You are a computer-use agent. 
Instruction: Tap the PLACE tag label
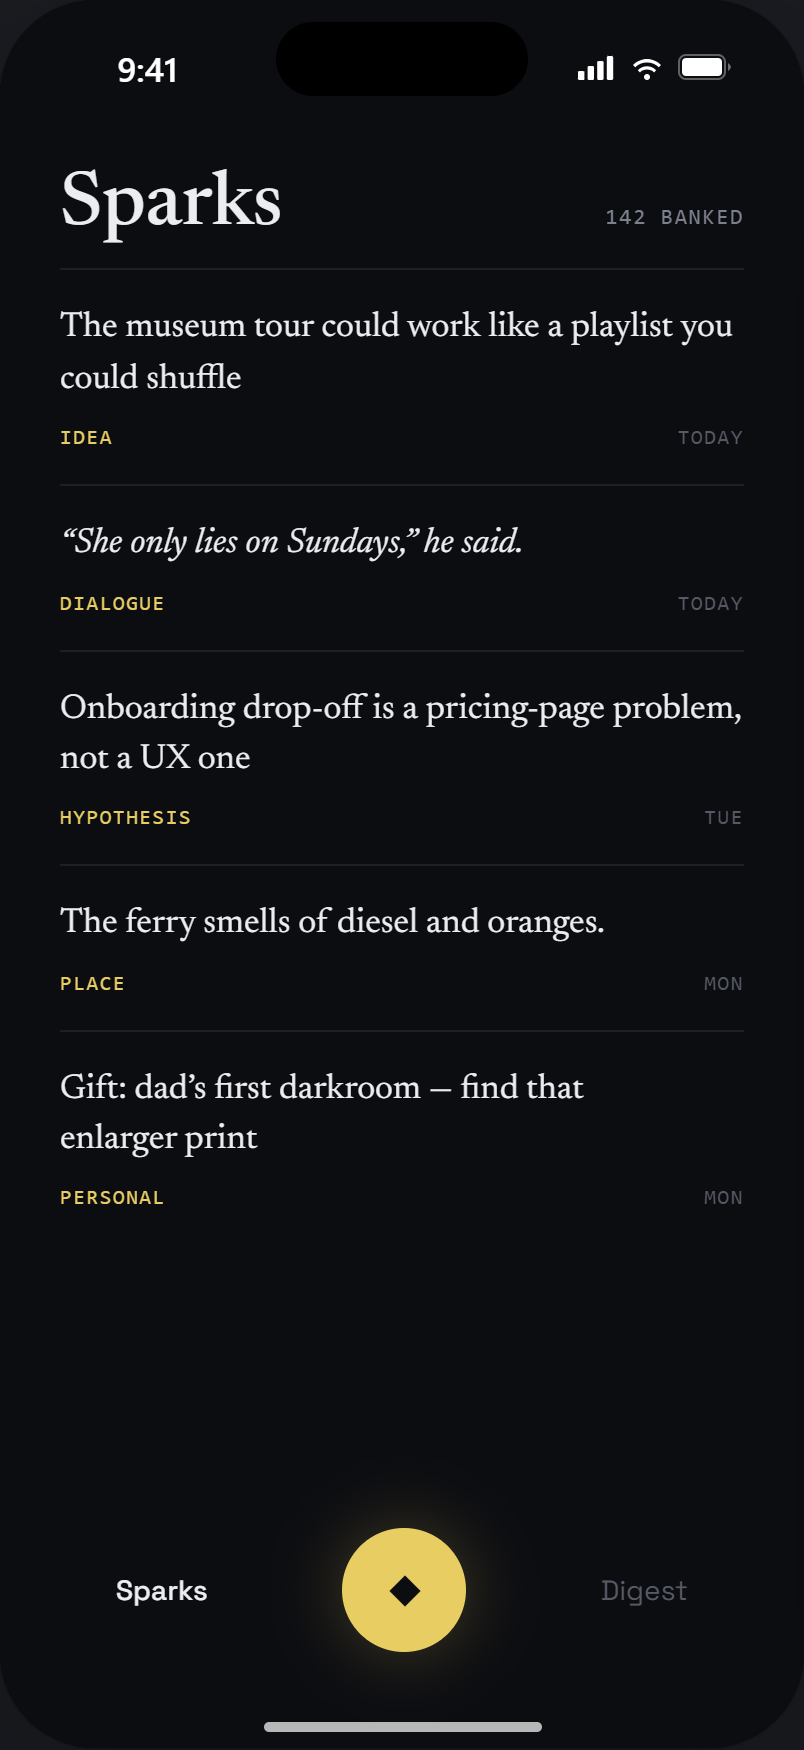coord(92,983)
